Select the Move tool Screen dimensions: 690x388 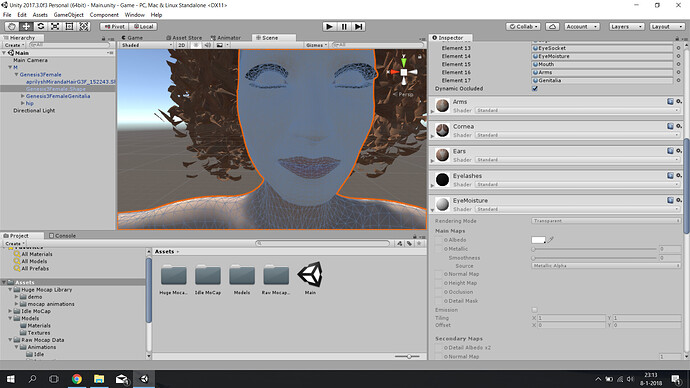26,26
